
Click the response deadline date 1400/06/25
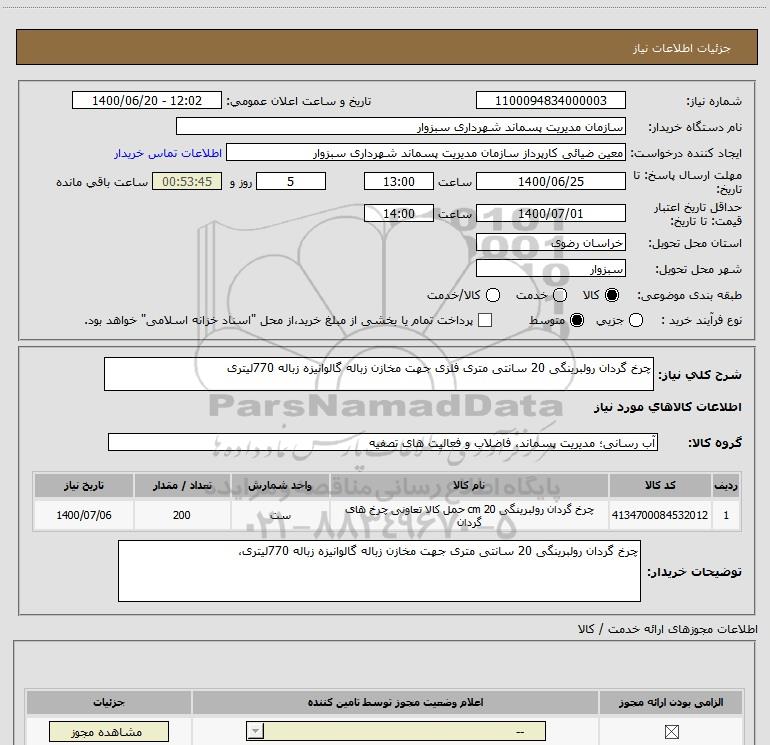tap(550, 181)
